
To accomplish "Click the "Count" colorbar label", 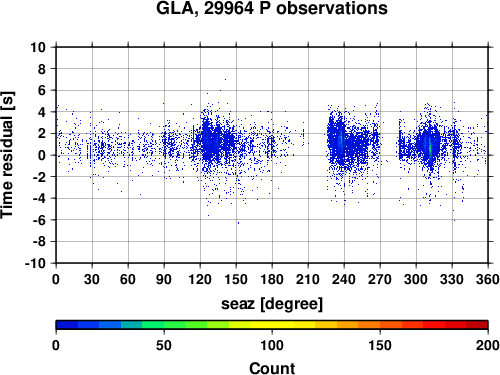I will coord(272,368).
